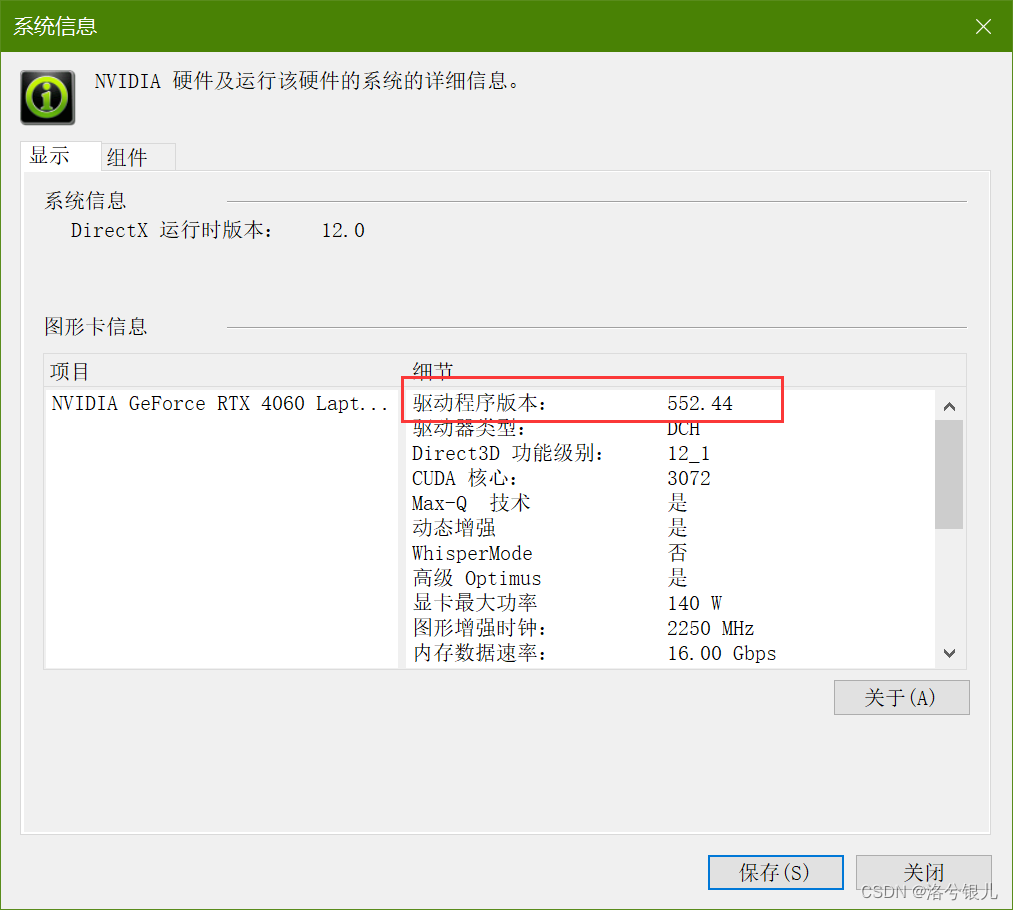Click the driver version value 552.44
Image resolution: width=1013 pixels, height=910 pixels.
700,404
